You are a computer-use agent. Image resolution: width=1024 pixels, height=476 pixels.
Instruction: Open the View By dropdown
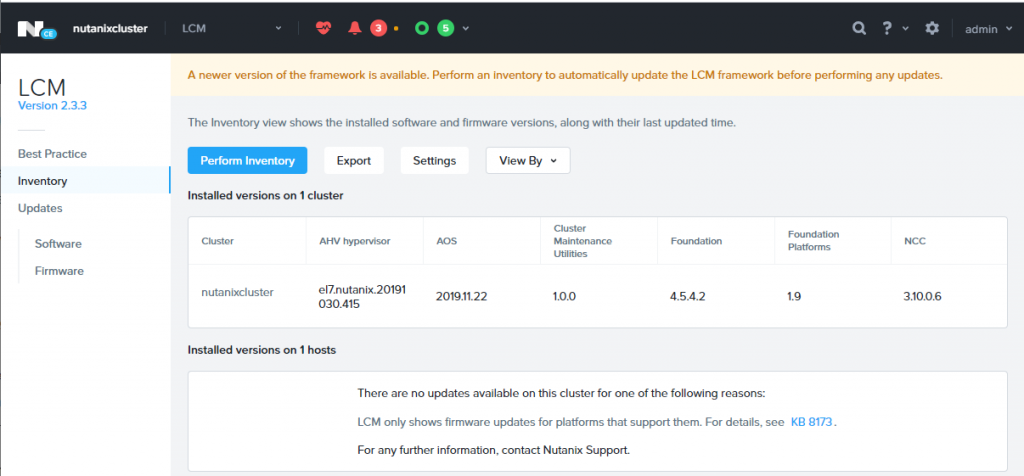pos(528,161)
